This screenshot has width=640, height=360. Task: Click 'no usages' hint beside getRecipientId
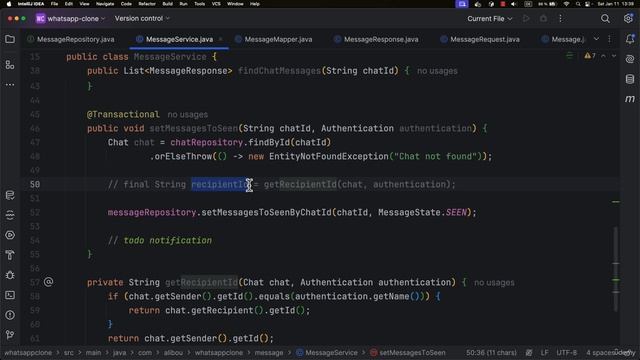pos(494,282)
